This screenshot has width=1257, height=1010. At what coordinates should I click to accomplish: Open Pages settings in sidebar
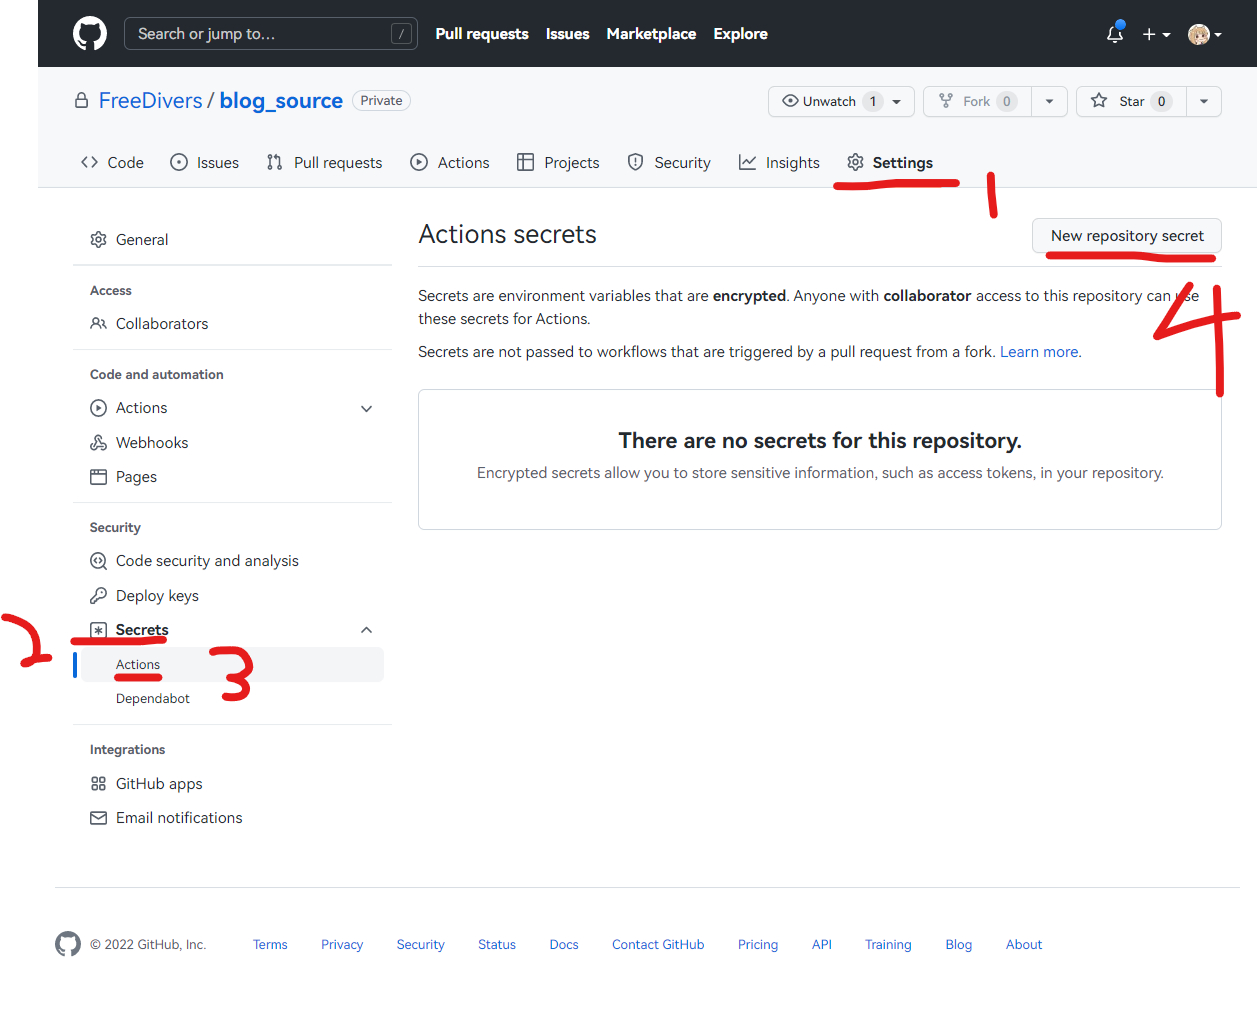[232, 477]
